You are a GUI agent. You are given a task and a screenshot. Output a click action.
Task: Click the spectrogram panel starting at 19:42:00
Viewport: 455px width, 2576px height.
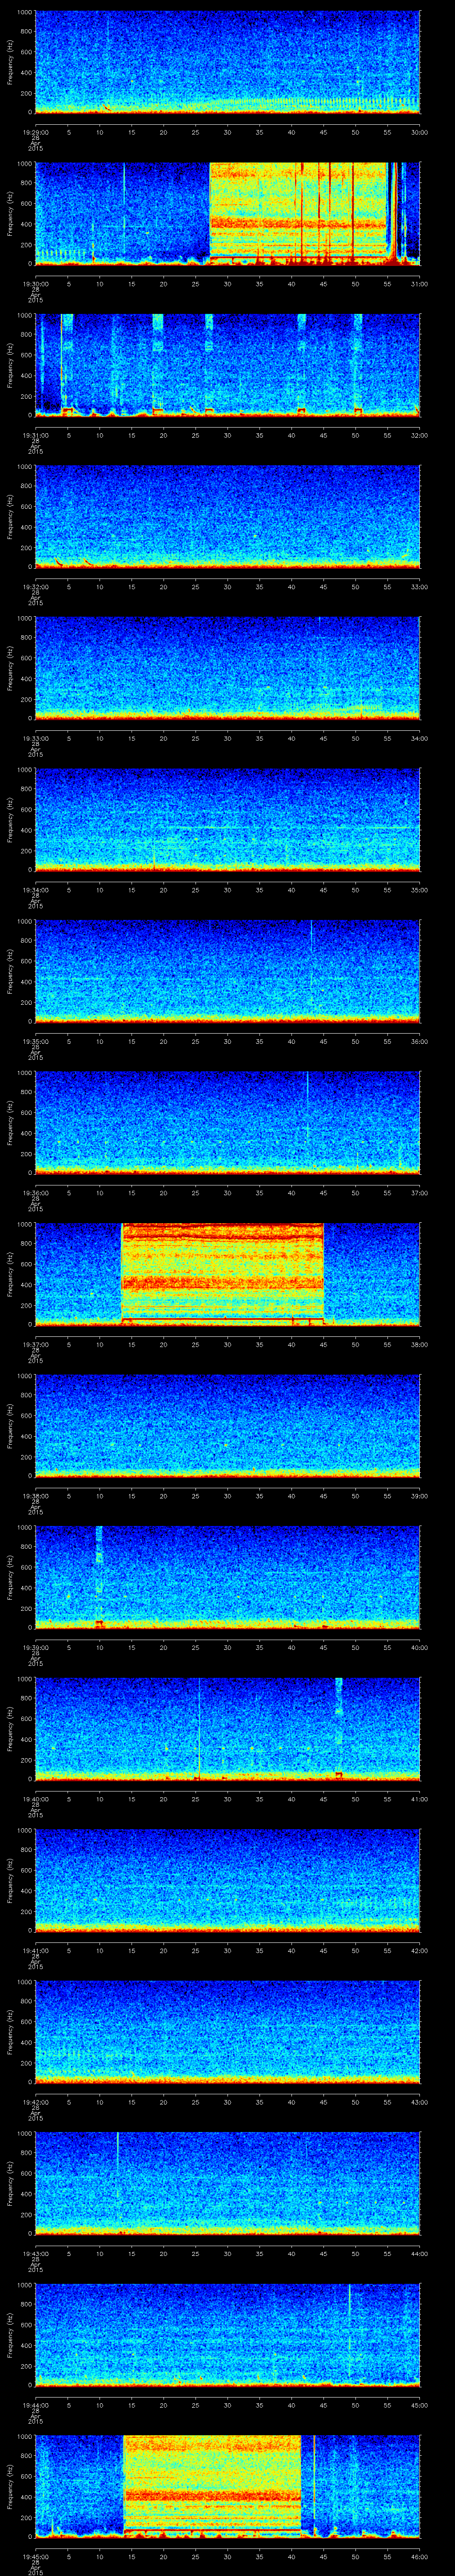pyautogui.click(x=227, y=2032)
